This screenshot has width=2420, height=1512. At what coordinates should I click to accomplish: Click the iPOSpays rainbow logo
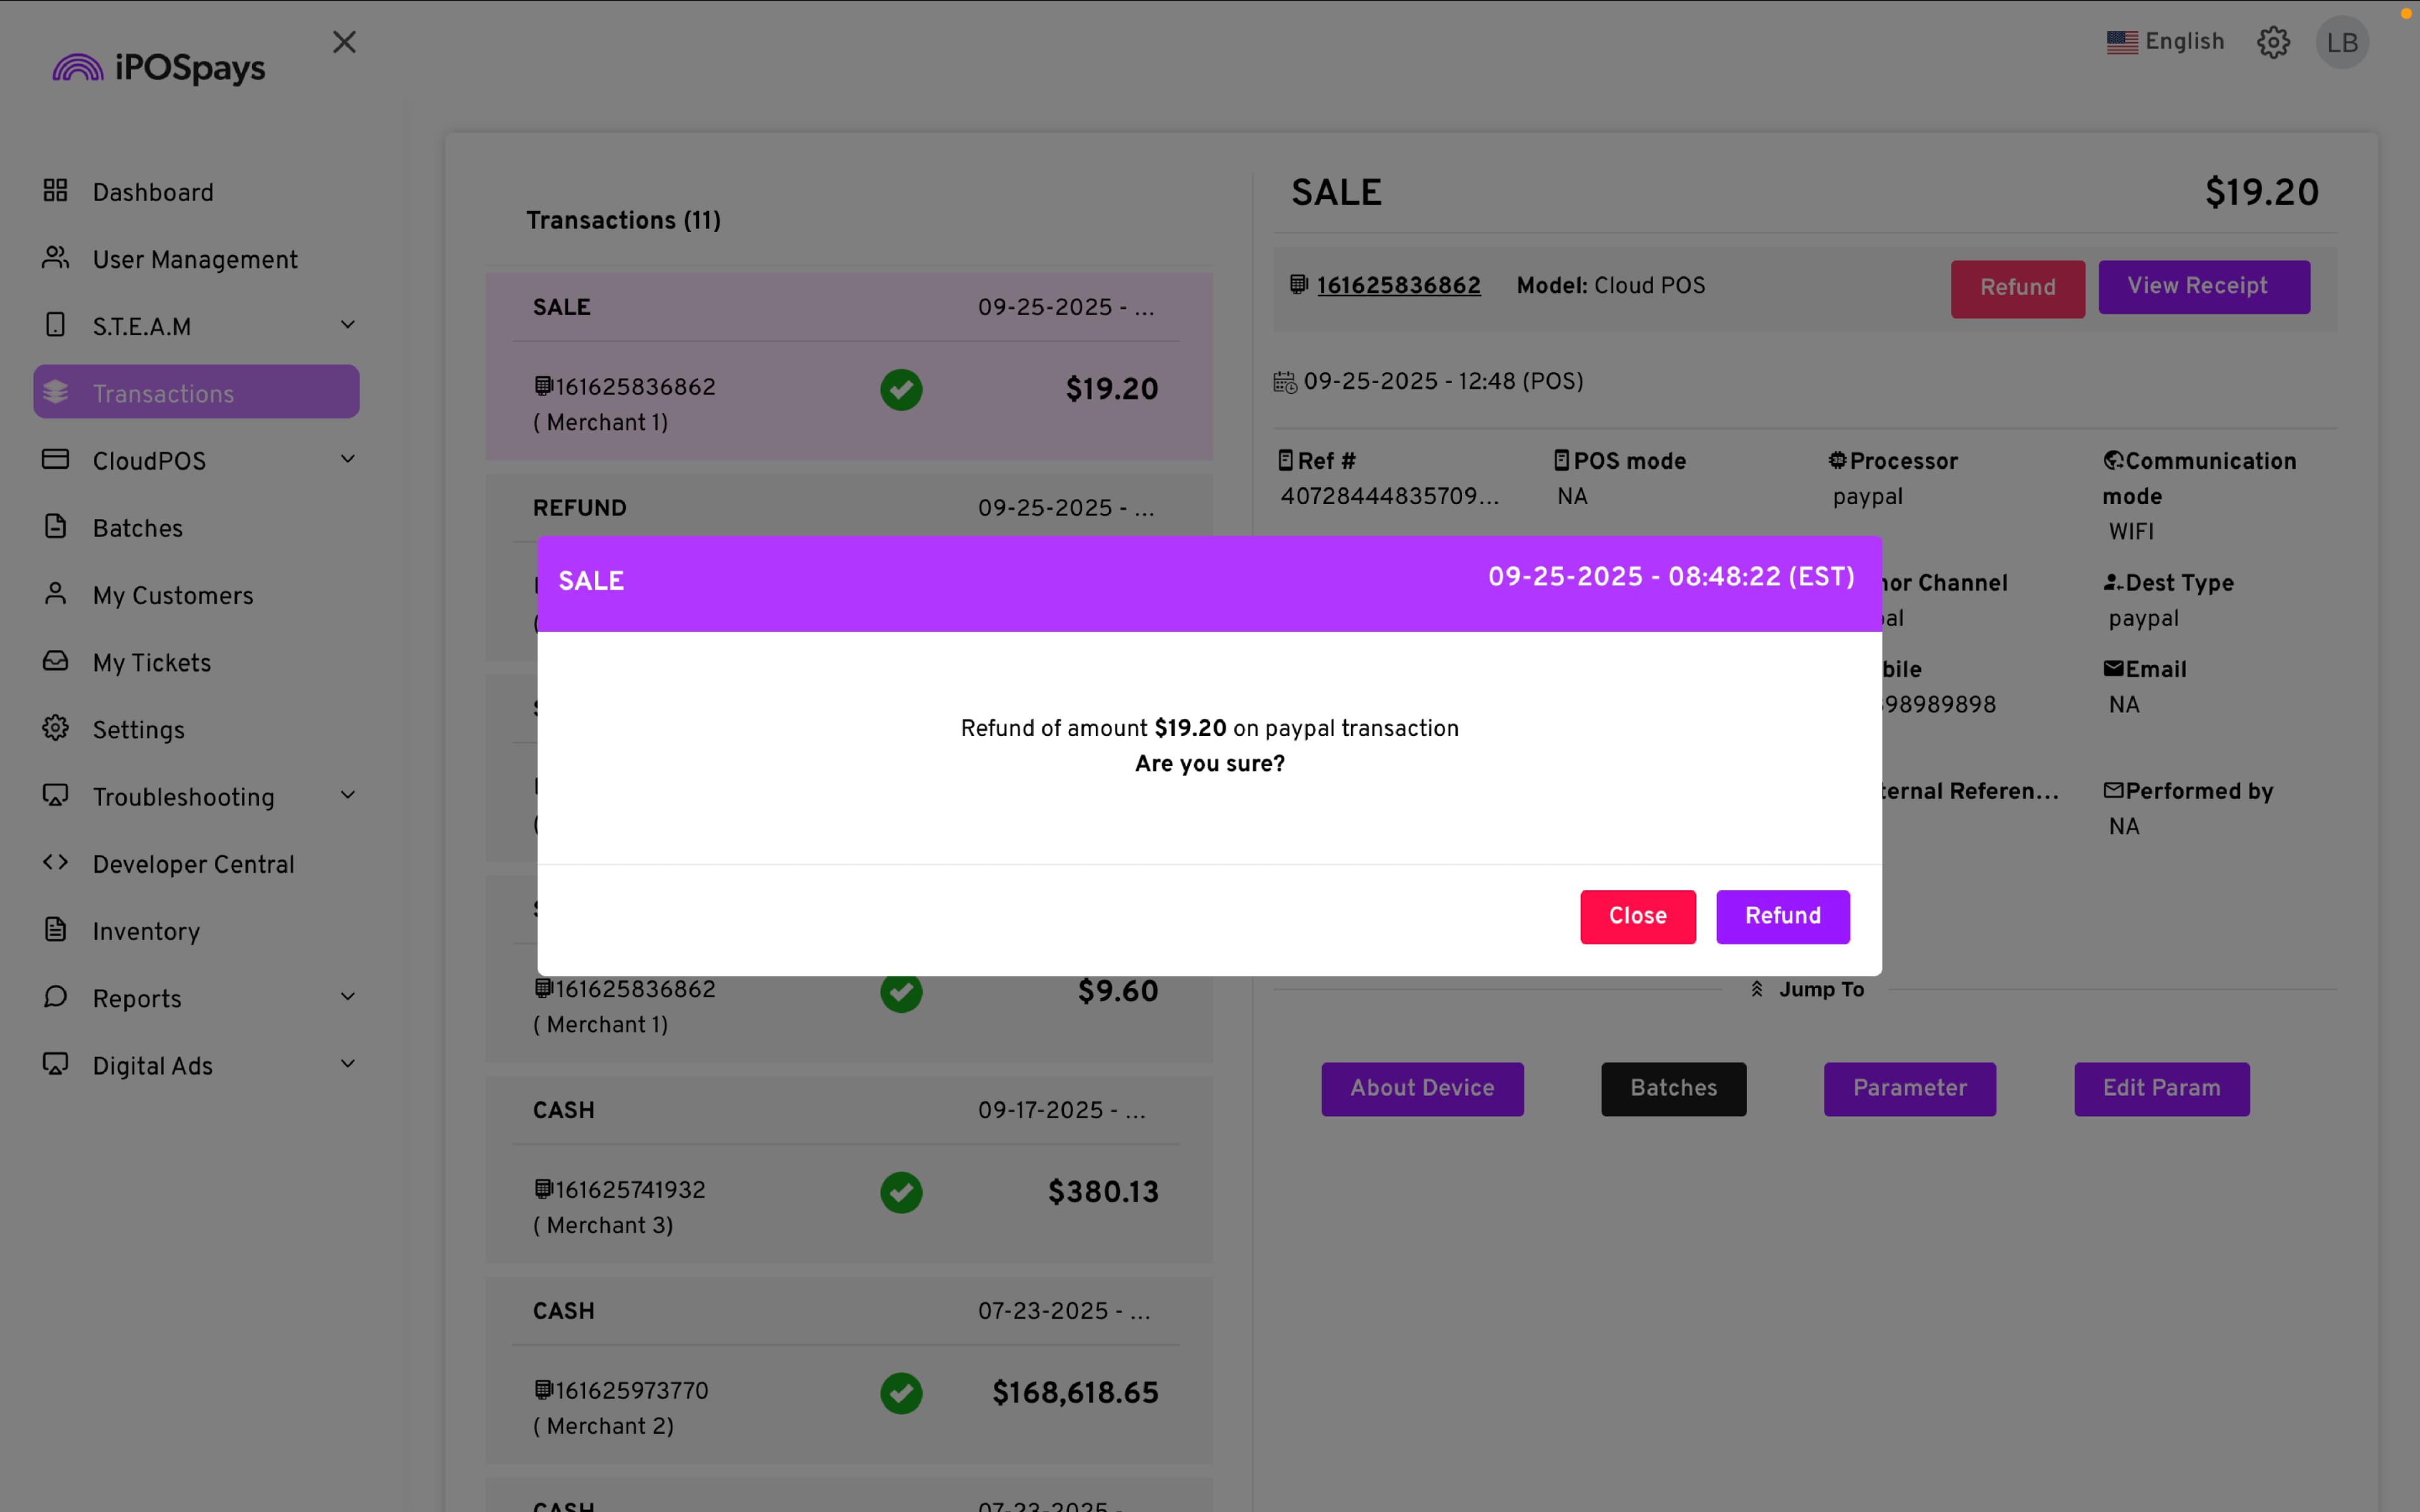click(78, 68)
